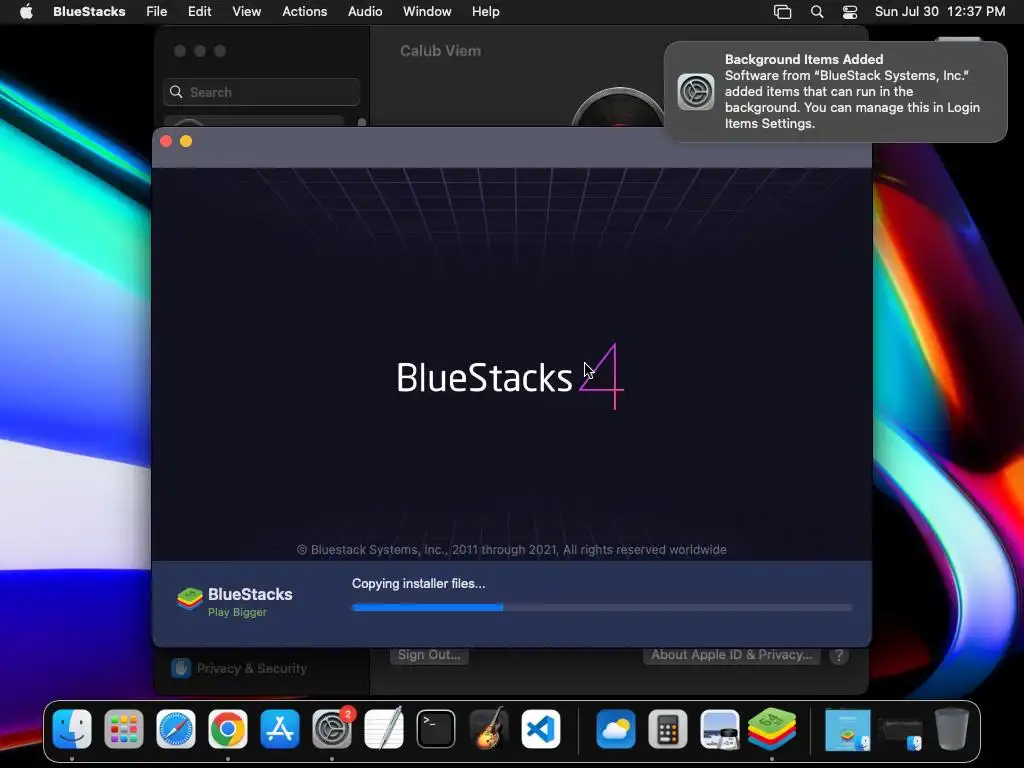Click the notification's System Settings icon

point(696,91)
